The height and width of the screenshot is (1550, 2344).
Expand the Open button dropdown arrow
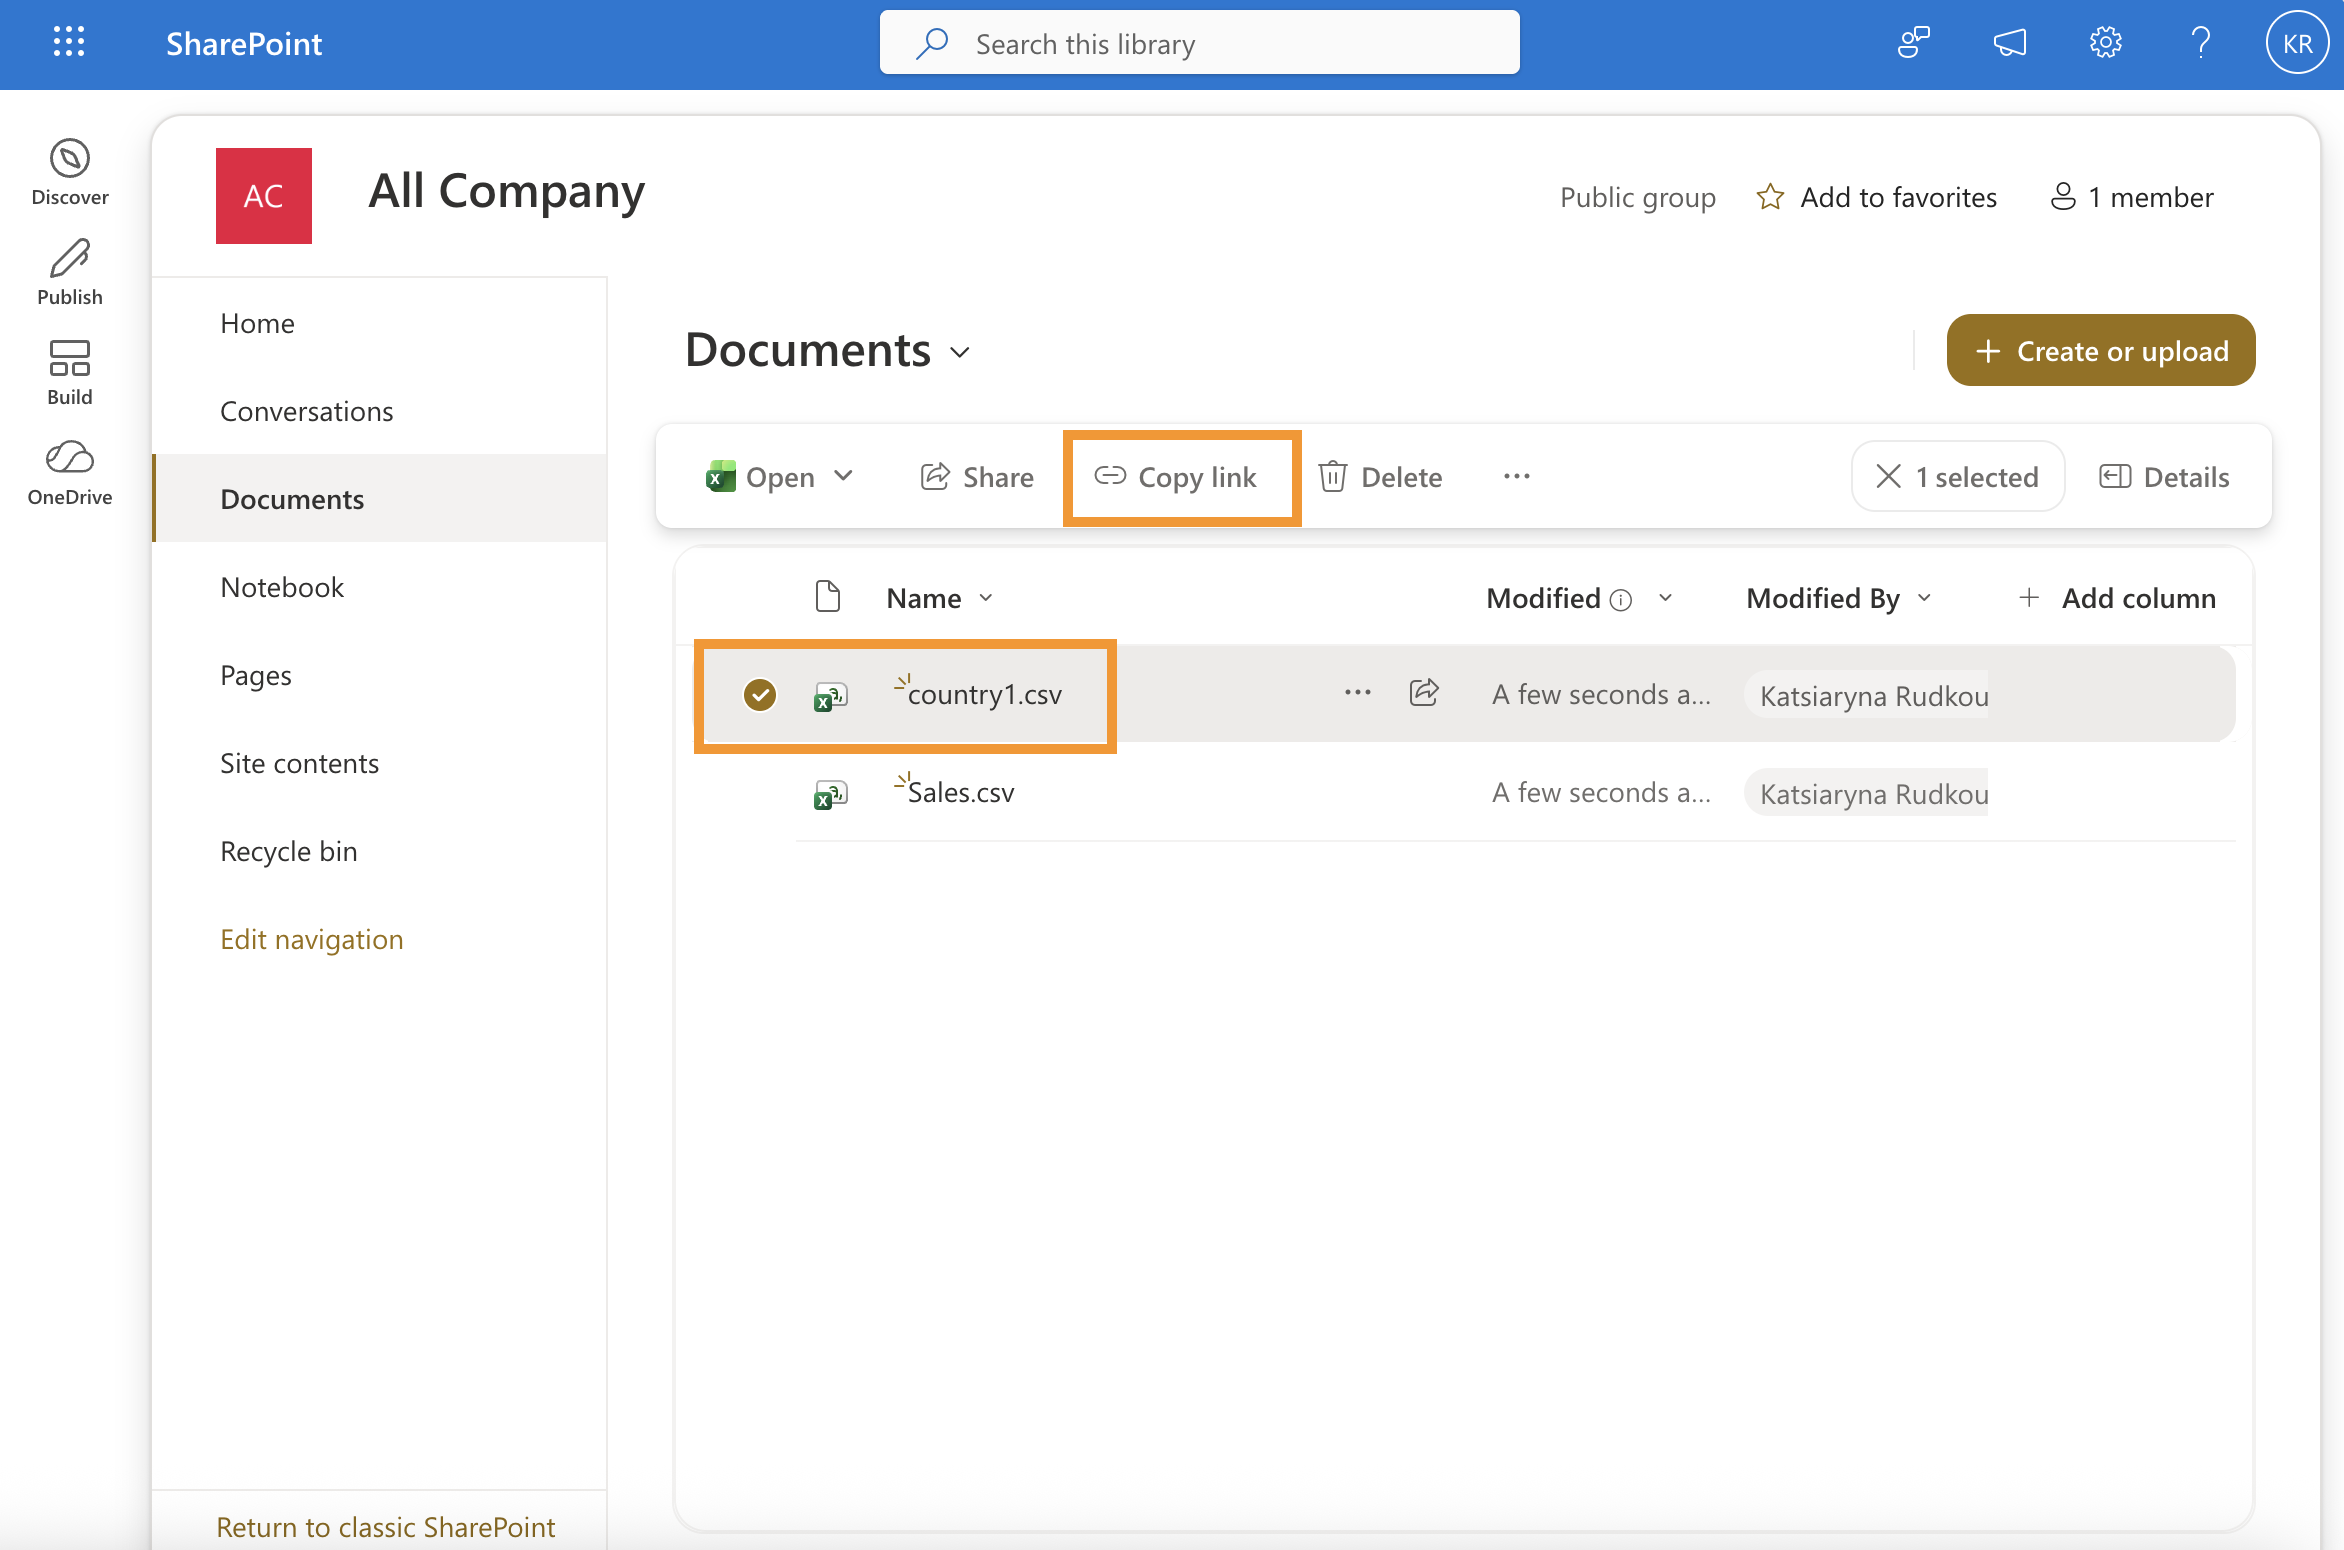click(x=844, y=476)
